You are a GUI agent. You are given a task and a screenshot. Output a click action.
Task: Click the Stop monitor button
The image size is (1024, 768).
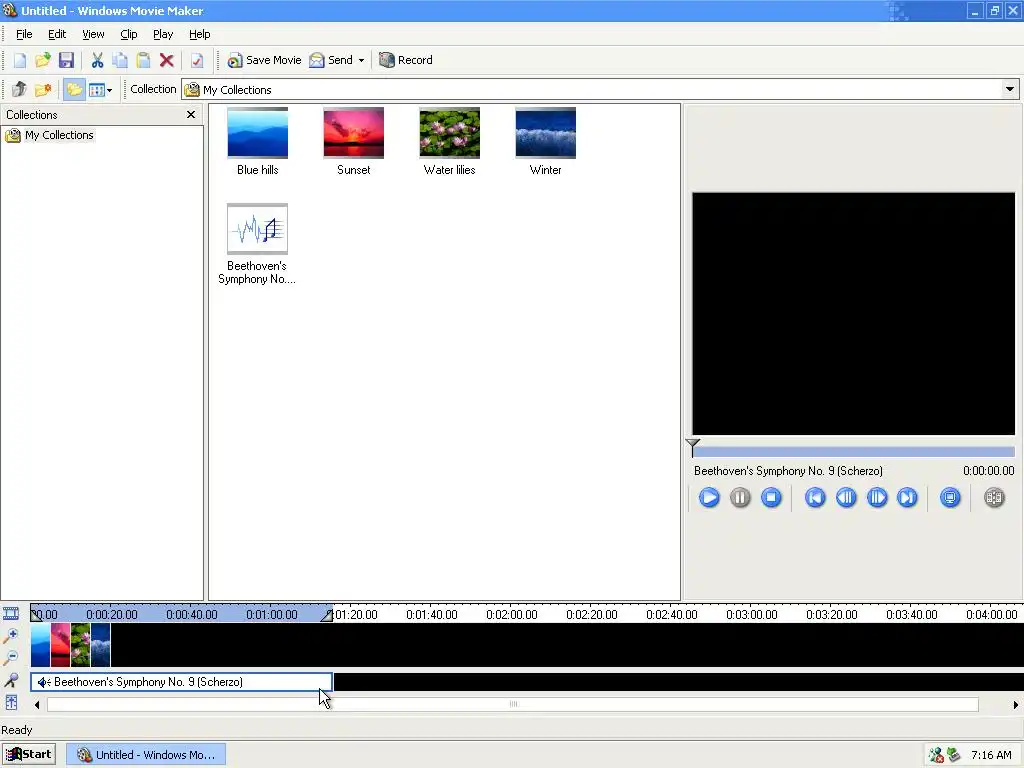(771, 498)
